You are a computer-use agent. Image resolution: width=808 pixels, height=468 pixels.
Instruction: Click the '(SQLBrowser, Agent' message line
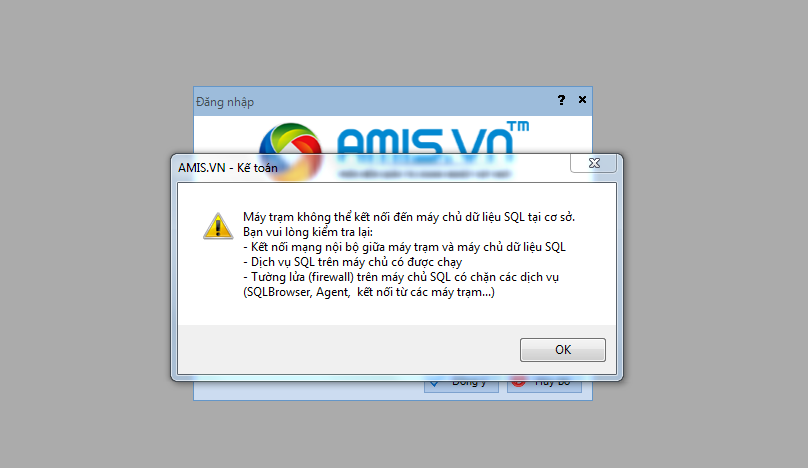(x=369, y=292)
